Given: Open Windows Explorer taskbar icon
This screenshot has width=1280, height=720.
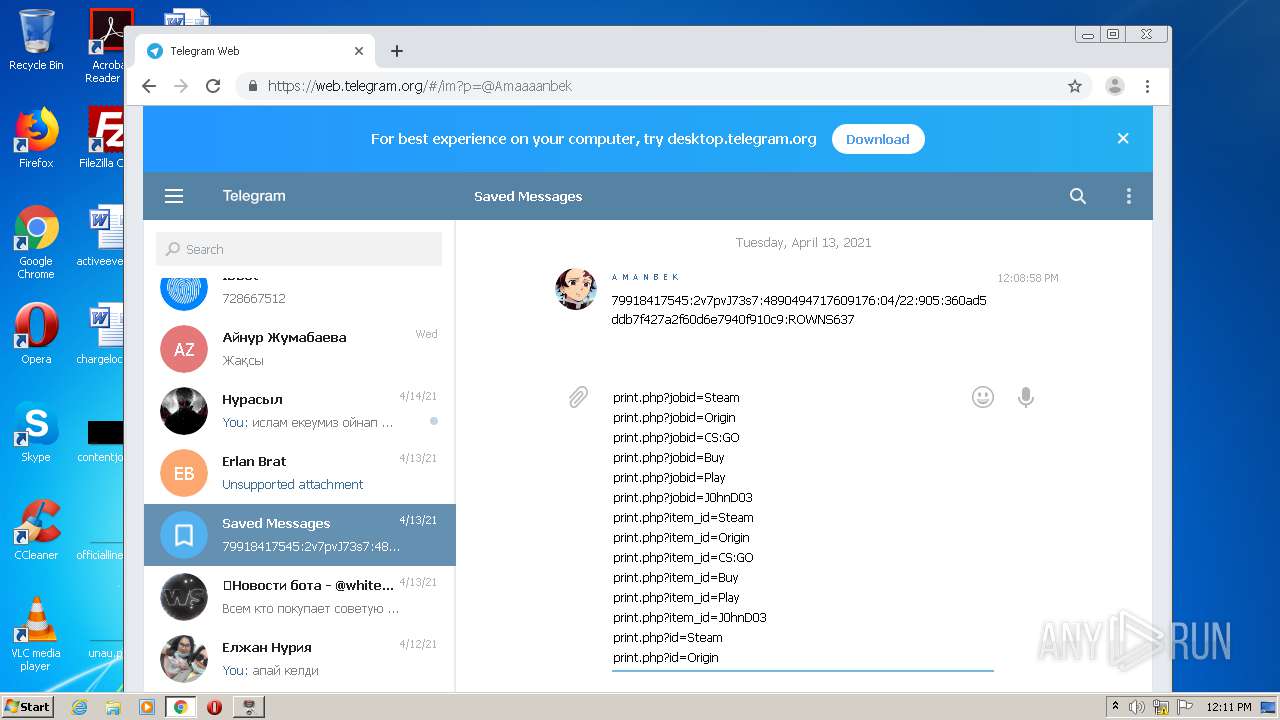Looking at the screenshot, I should click(x=113, y=707).
